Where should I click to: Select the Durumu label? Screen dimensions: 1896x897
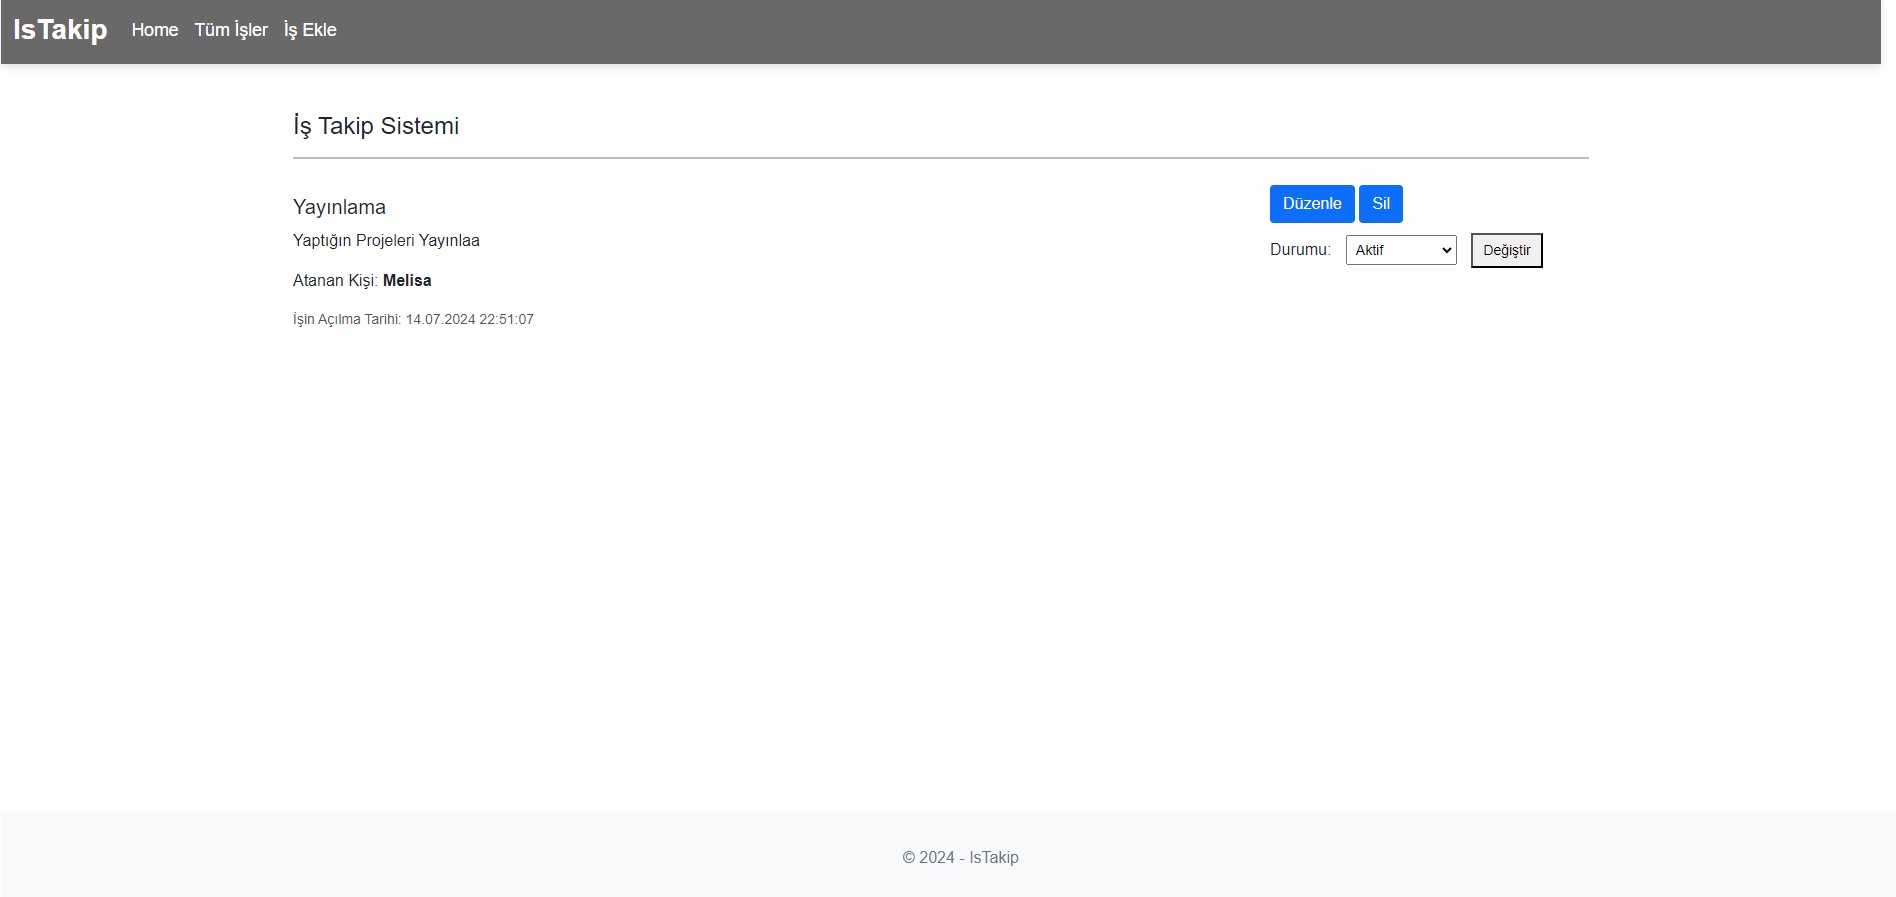pos(1300,250)
